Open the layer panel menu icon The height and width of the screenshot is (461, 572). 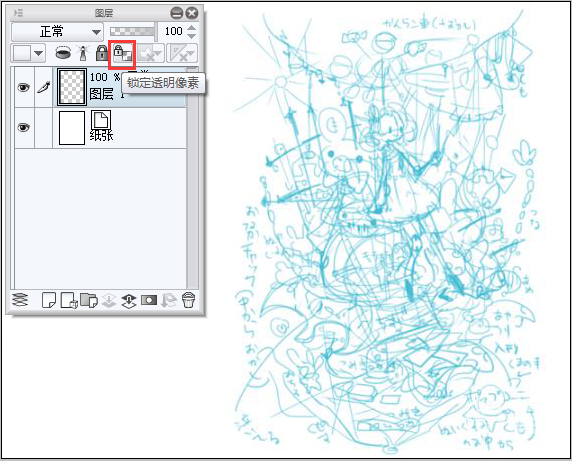18,13
